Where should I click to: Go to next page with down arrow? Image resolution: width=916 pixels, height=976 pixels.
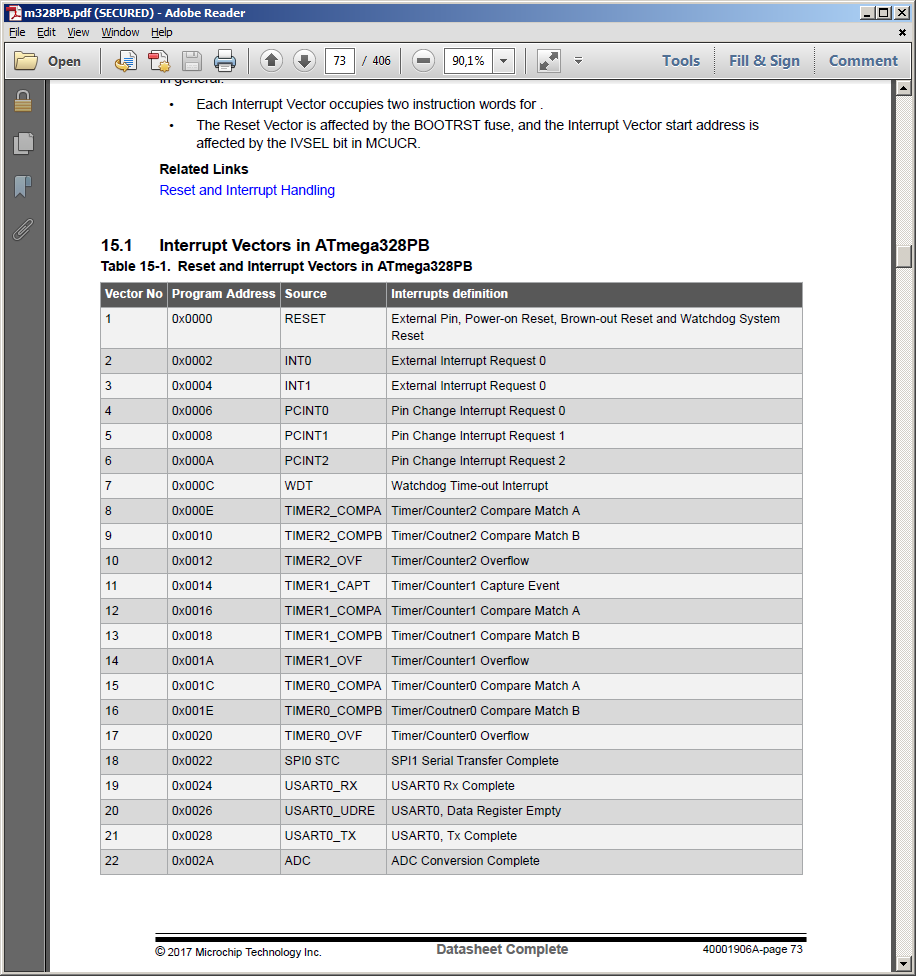click(304, 60)
